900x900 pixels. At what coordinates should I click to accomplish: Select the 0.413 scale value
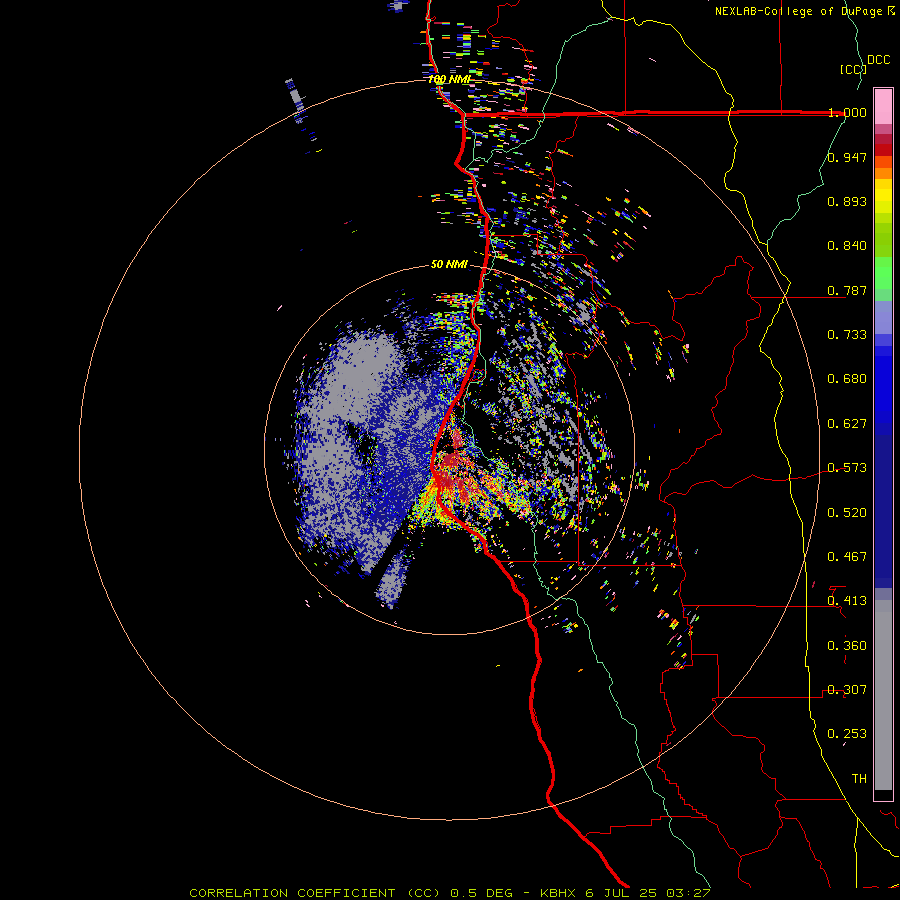point(847,601)
